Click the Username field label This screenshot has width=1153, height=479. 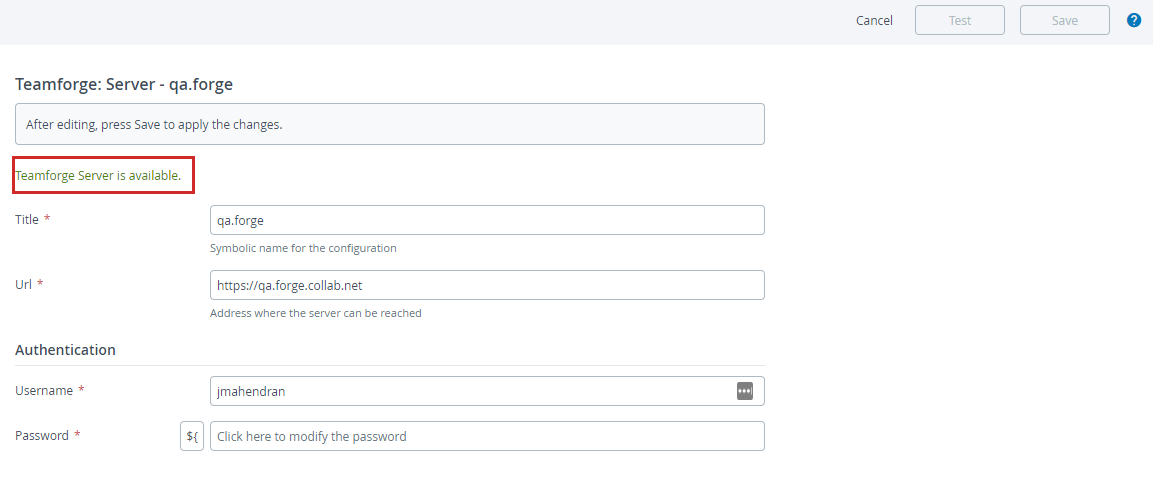coord(44,390)
